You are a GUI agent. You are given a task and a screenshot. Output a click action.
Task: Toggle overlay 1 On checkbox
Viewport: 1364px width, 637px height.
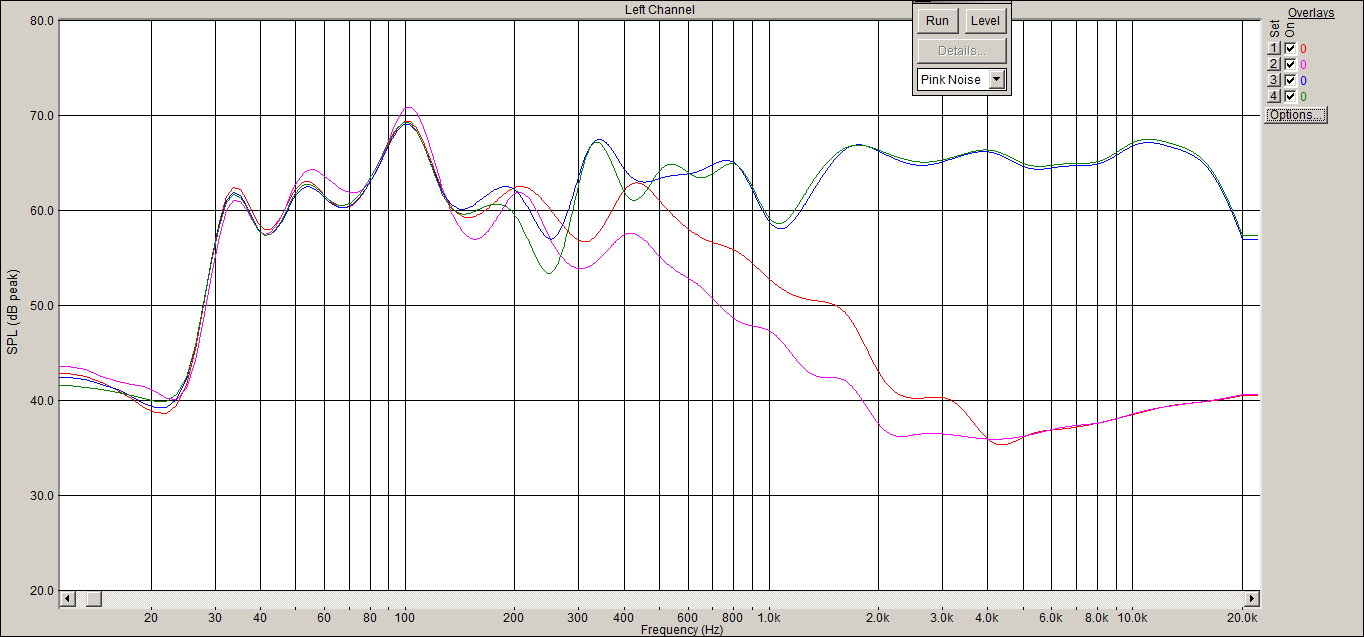point(1290,48)
